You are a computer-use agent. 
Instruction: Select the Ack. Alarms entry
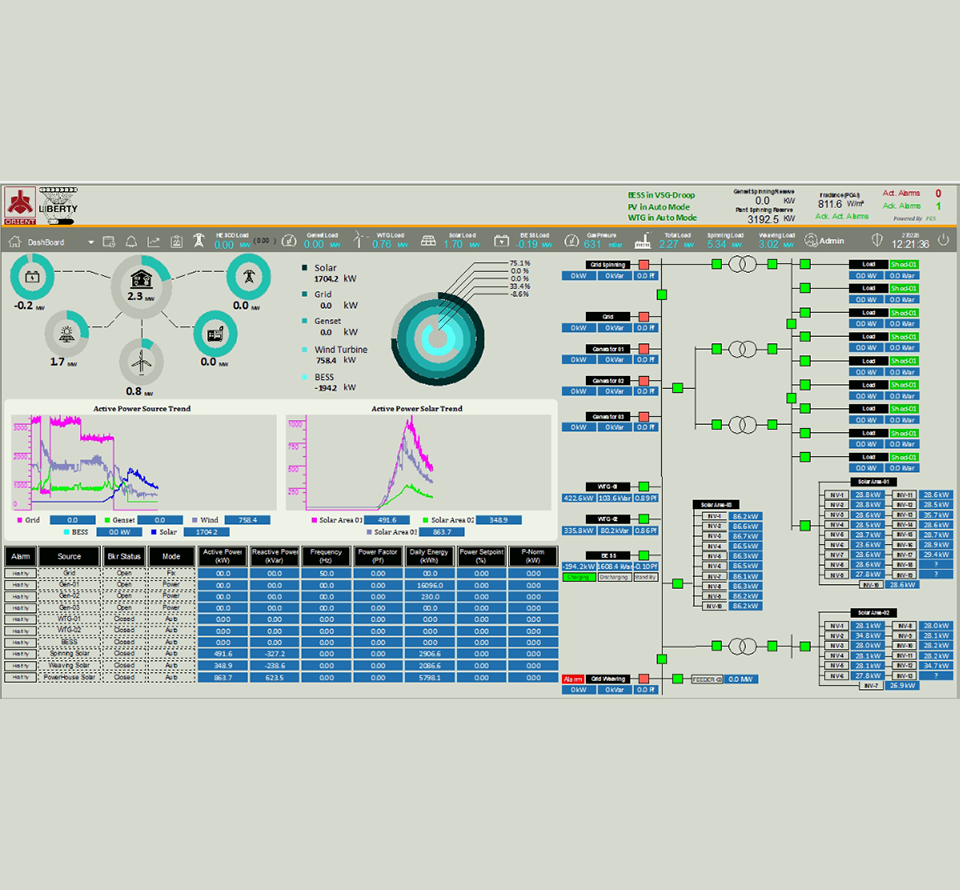(901, 207)
